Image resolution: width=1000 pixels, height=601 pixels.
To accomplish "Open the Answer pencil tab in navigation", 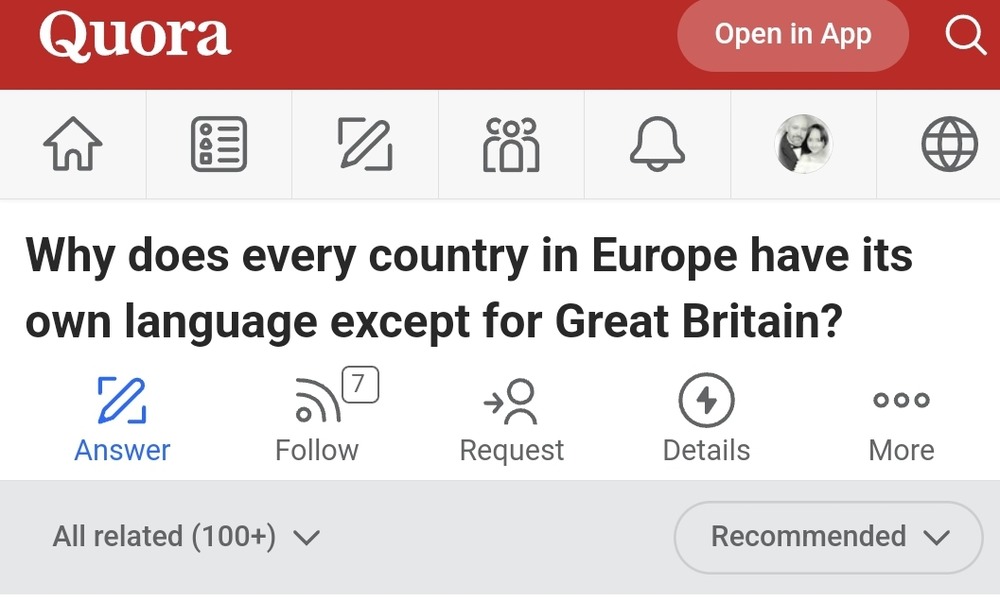I will pos(365,144).
